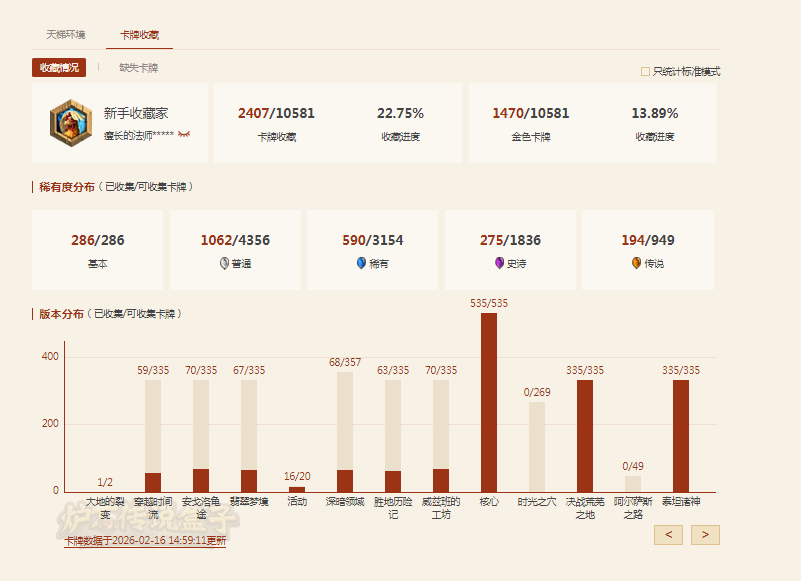Select the 卡牌收藏 tab
The height and width of the screenshot is (581, 801).
point(139,34)
